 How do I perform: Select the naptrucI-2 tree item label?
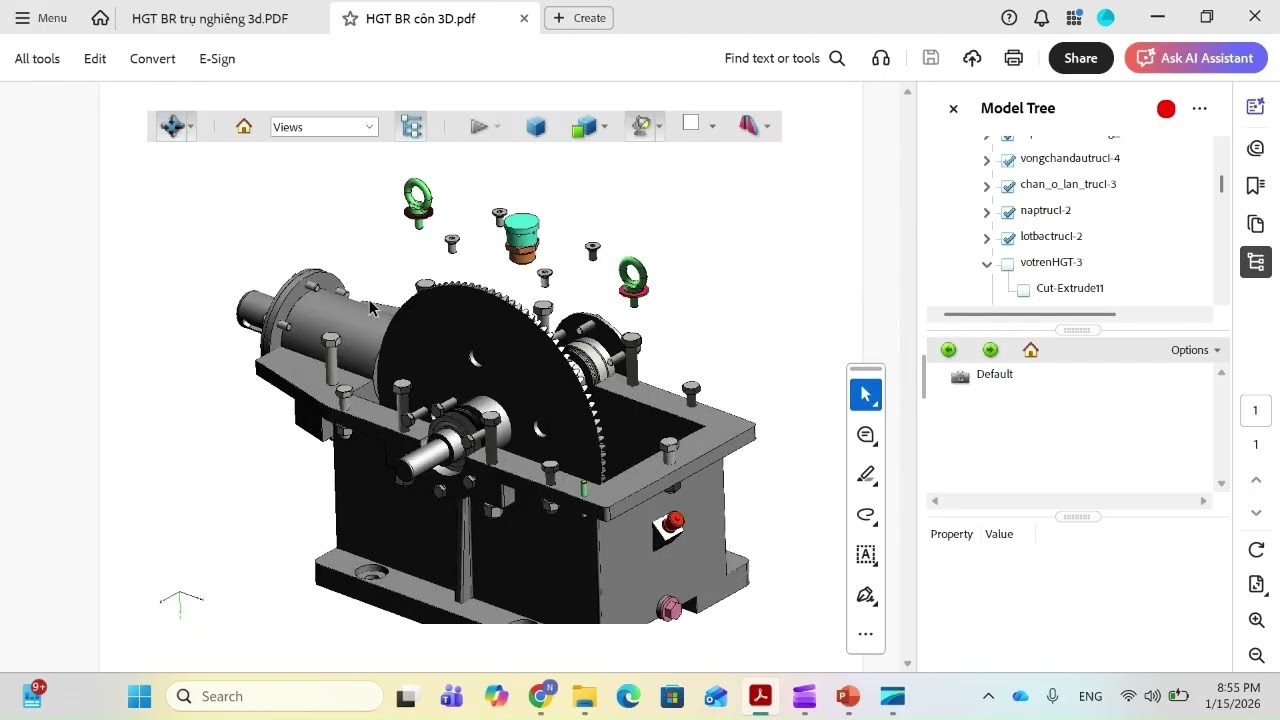click(1046, 210)
